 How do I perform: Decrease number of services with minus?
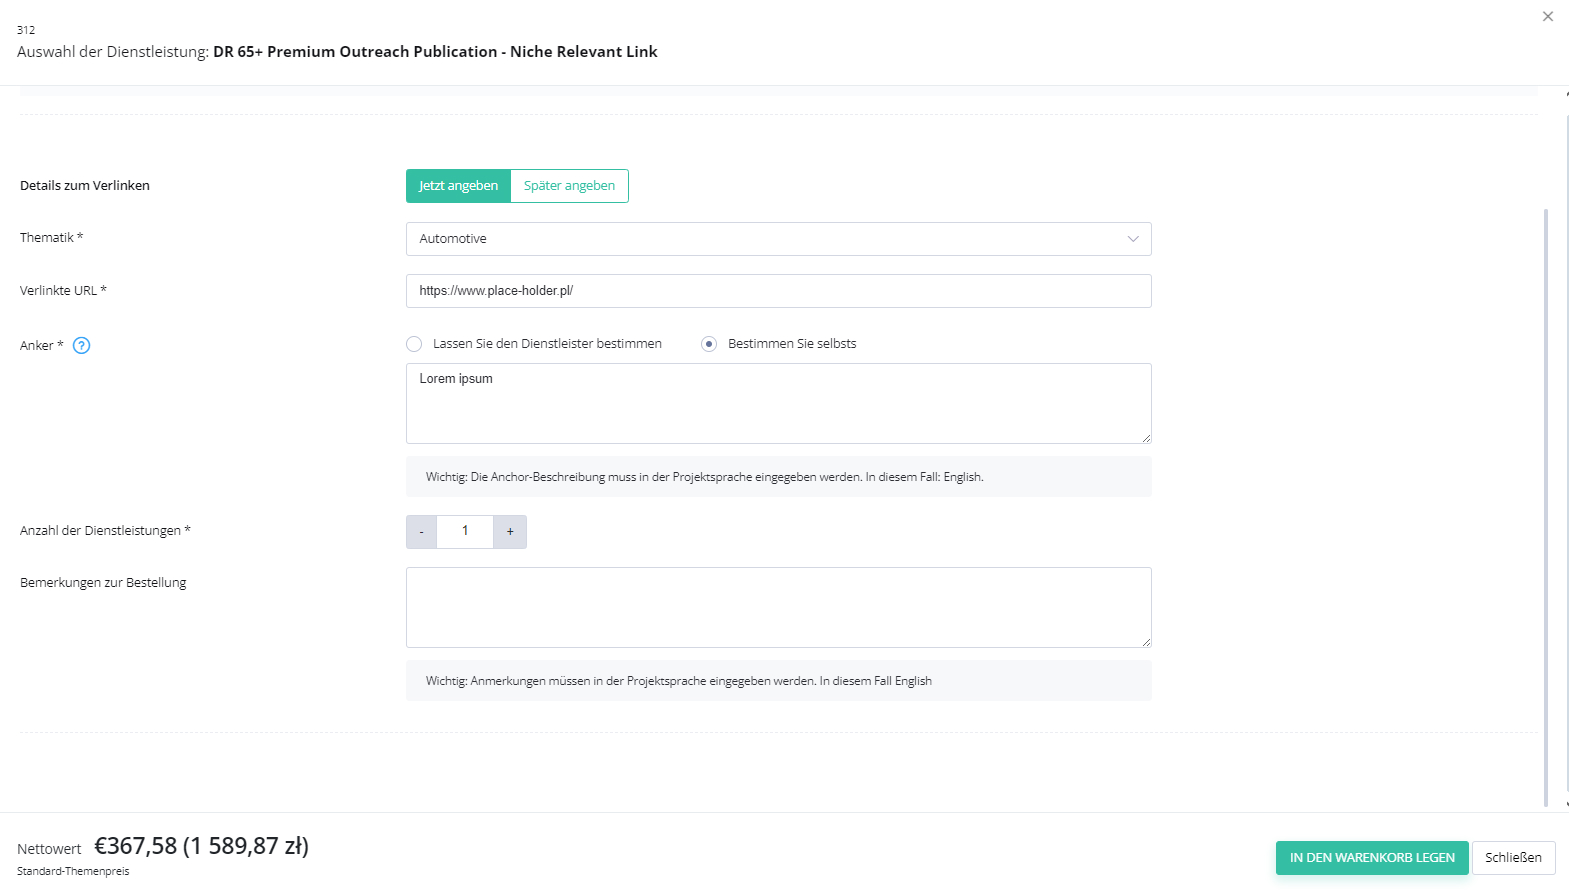point(421,532)
